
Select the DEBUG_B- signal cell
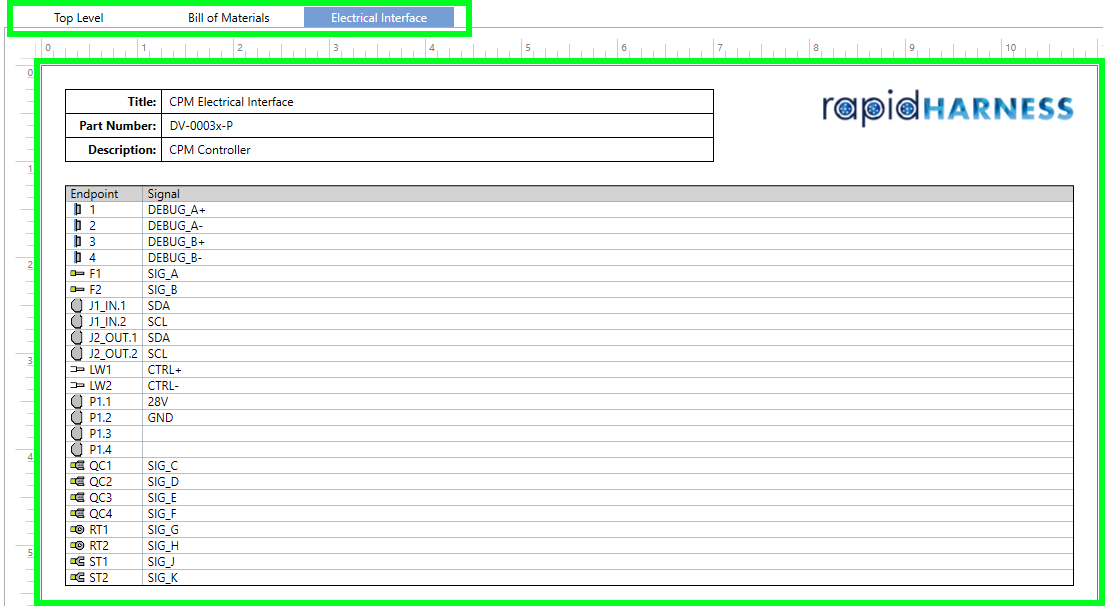607,258
